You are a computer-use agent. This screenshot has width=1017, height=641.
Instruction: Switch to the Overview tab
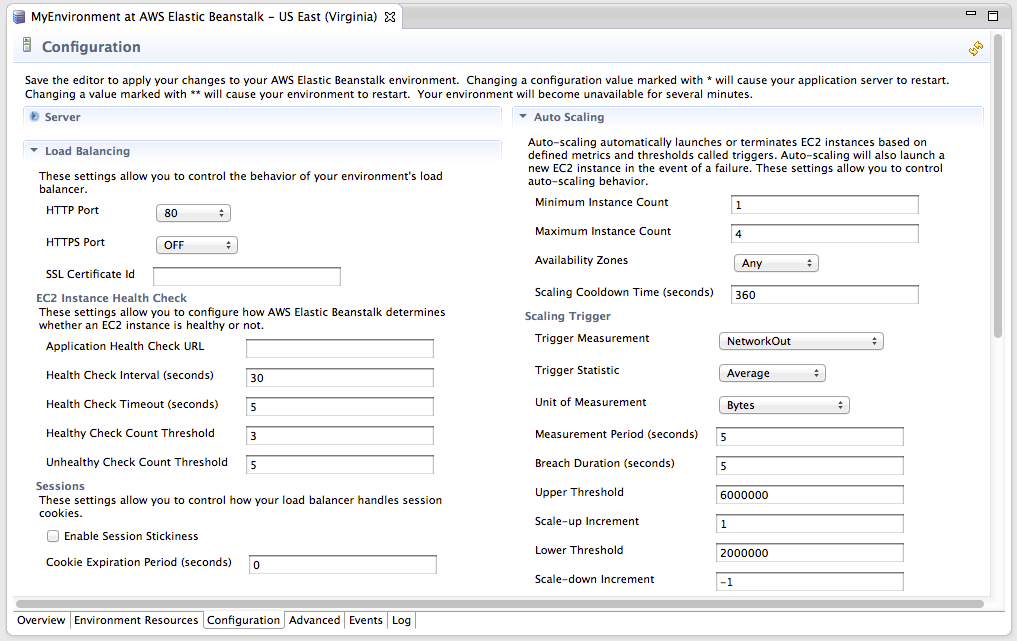[x=41, y=620]
